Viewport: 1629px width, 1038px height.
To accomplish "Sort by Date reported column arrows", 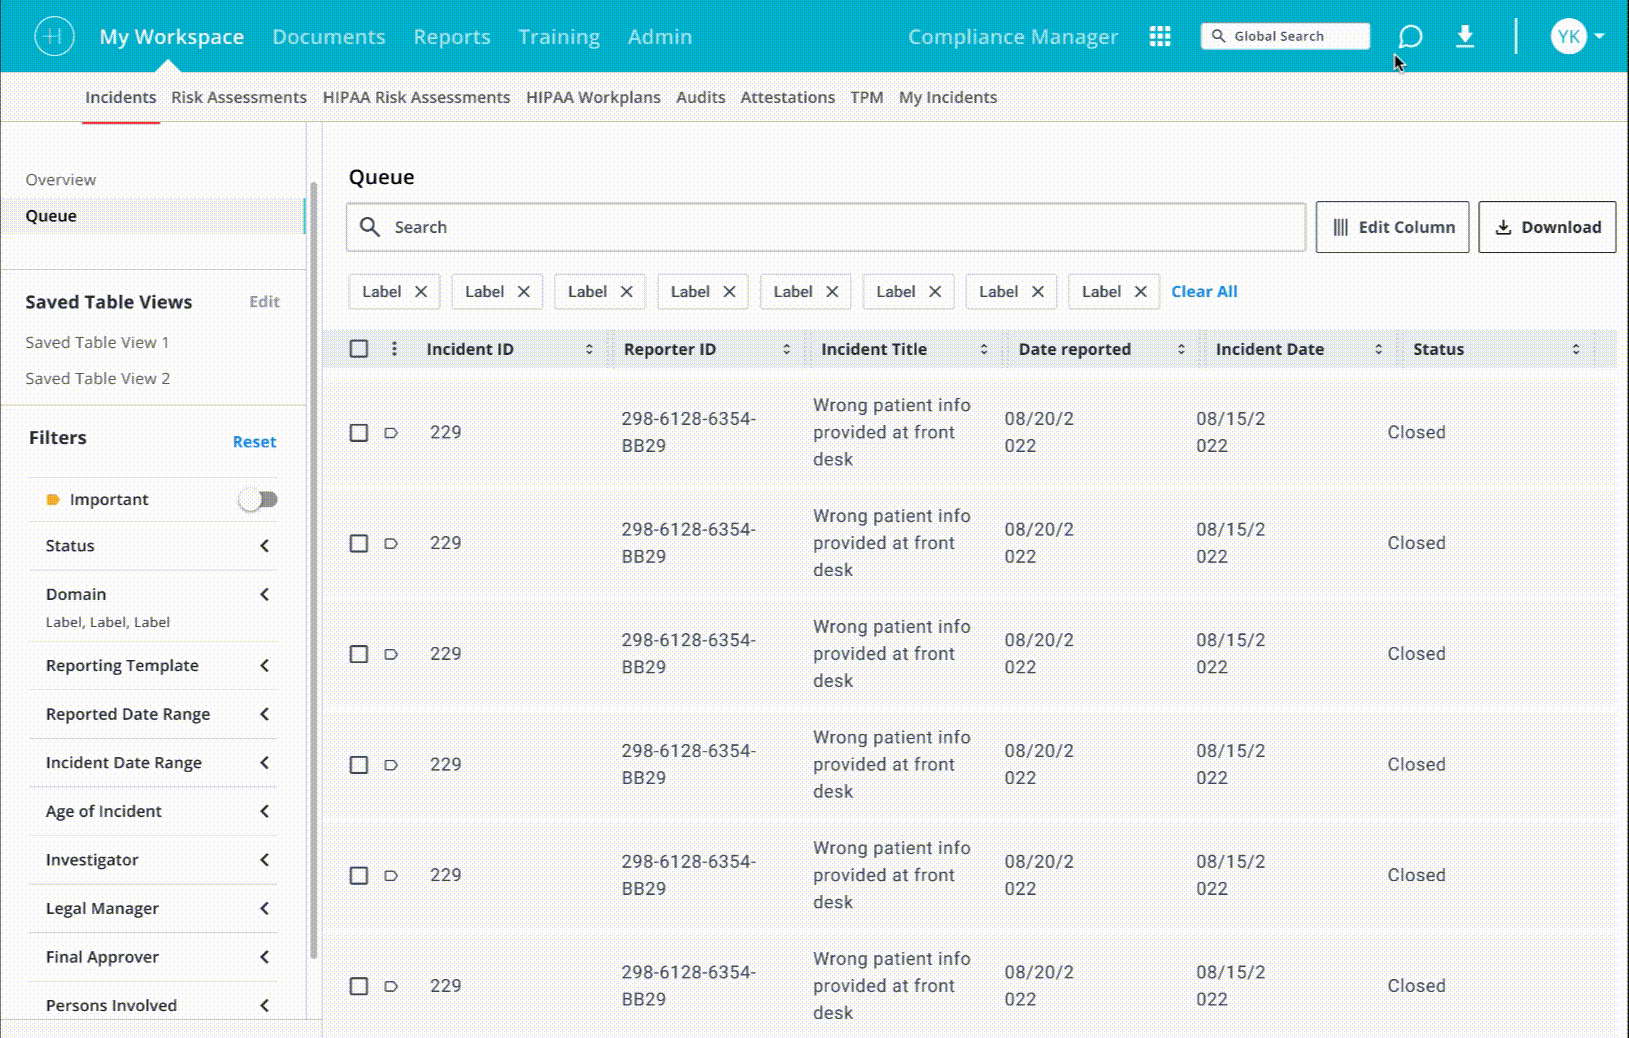I will [1181, 349].
